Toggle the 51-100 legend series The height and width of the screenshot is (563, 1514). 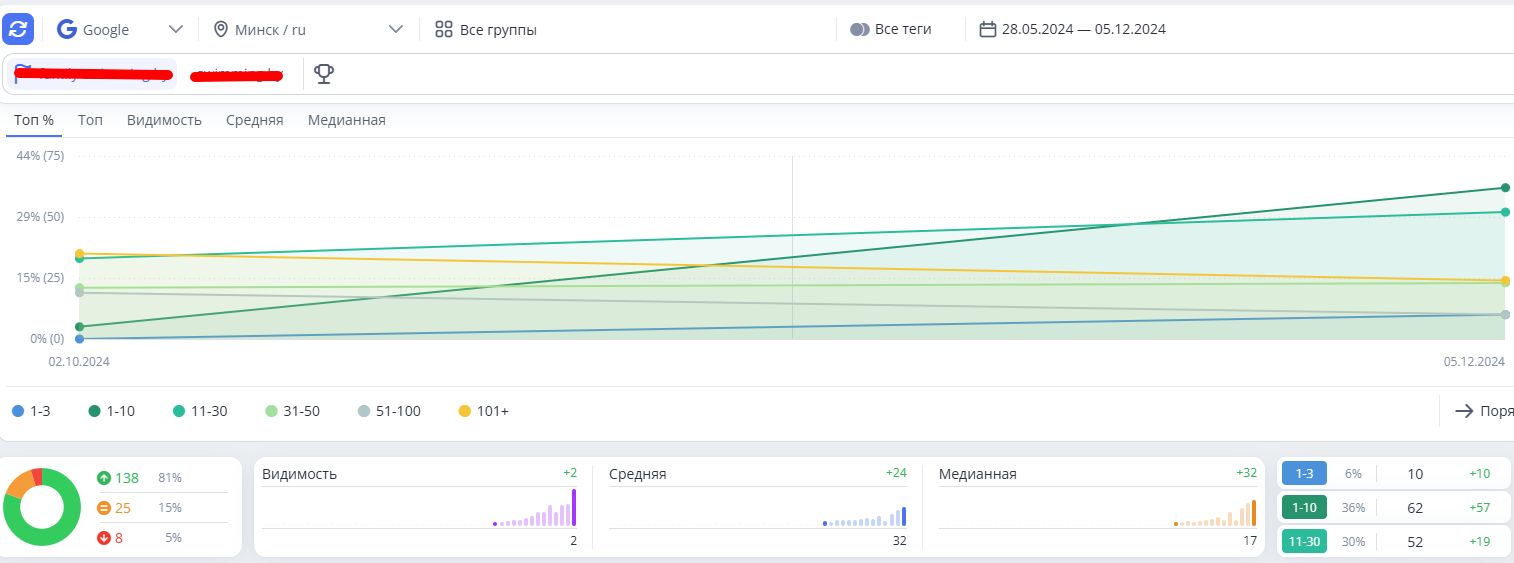tap(389, 411)
